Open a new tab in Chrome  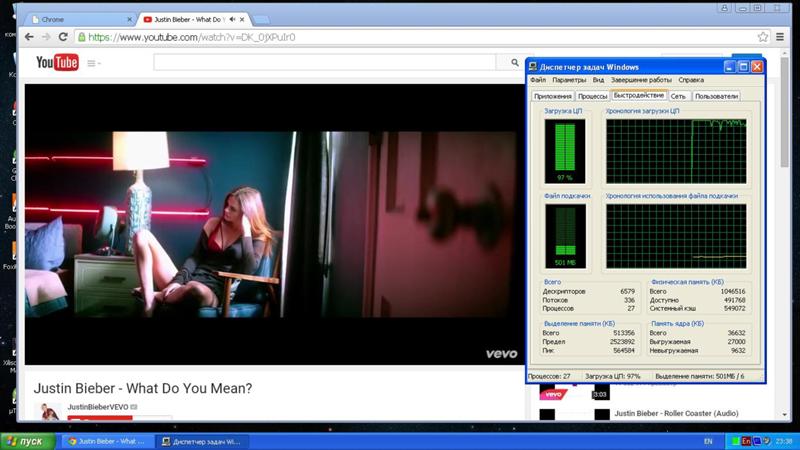(261, 20)
